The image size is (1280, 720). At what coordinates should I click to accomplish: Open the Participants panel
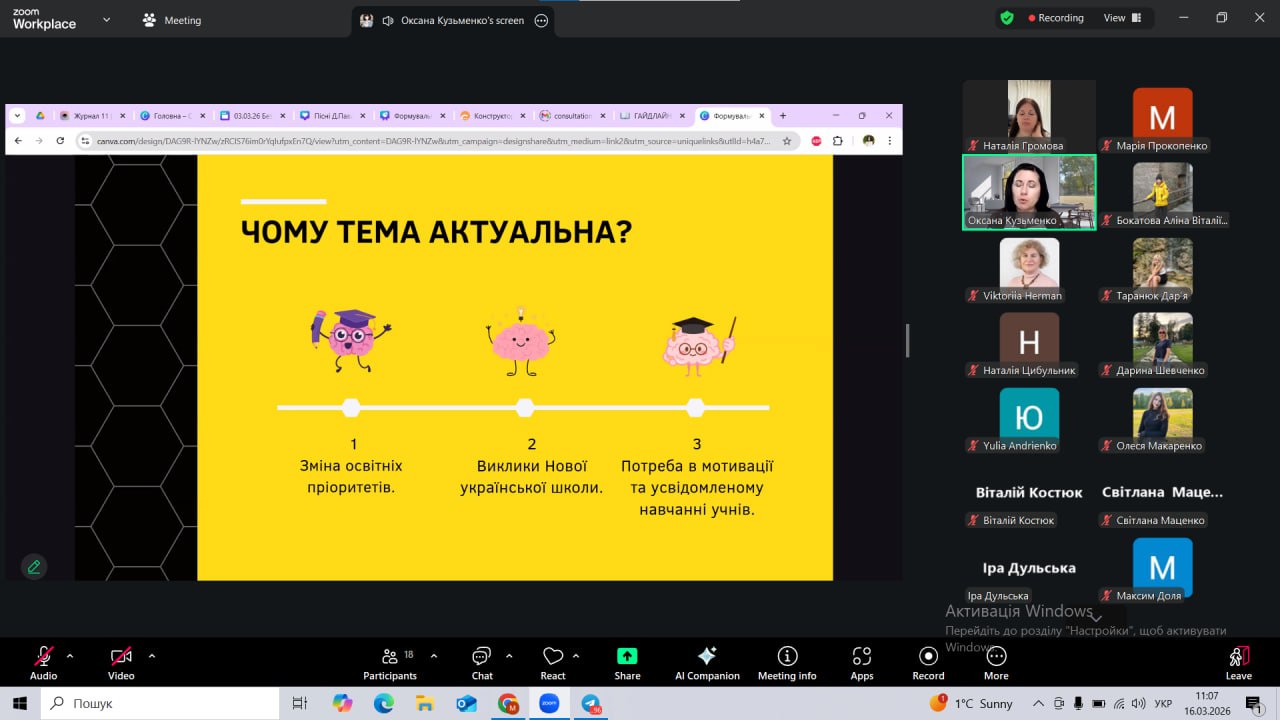coord(389,662)
